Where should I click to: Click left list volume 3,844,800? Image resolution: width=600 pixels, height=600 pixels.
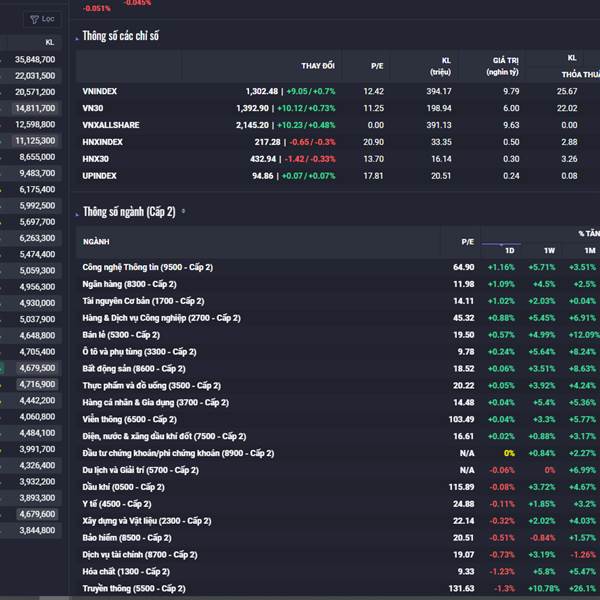click(37, 530)
